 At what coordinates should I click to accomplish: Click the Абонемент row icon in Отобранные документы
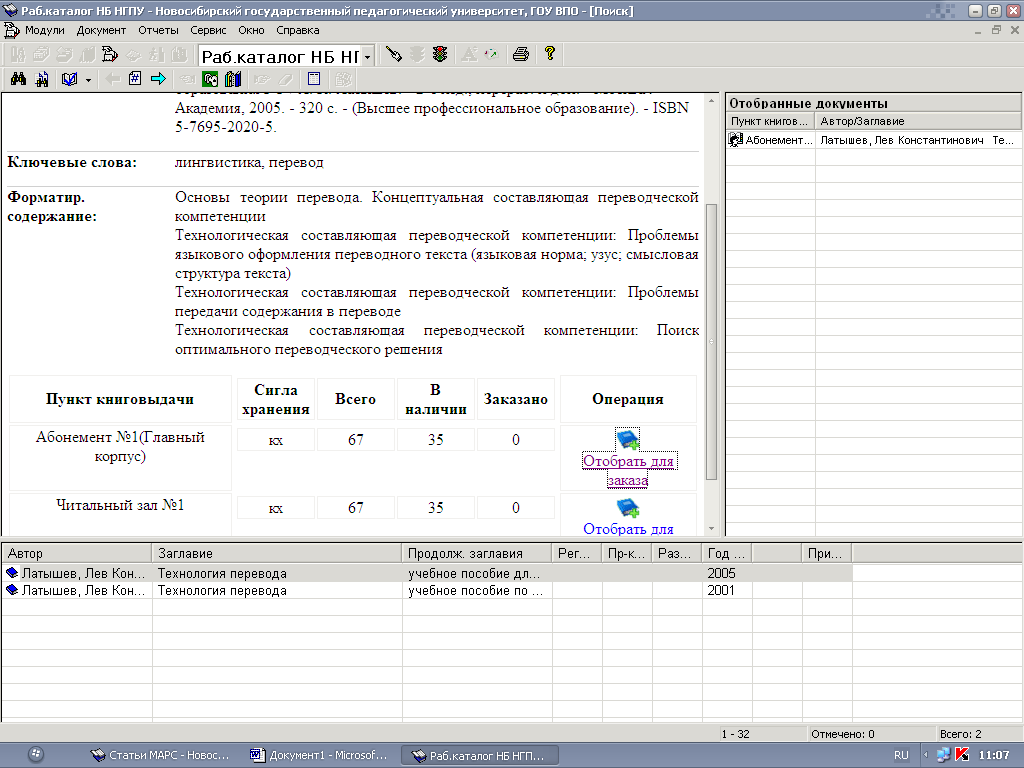coord(736,140)
